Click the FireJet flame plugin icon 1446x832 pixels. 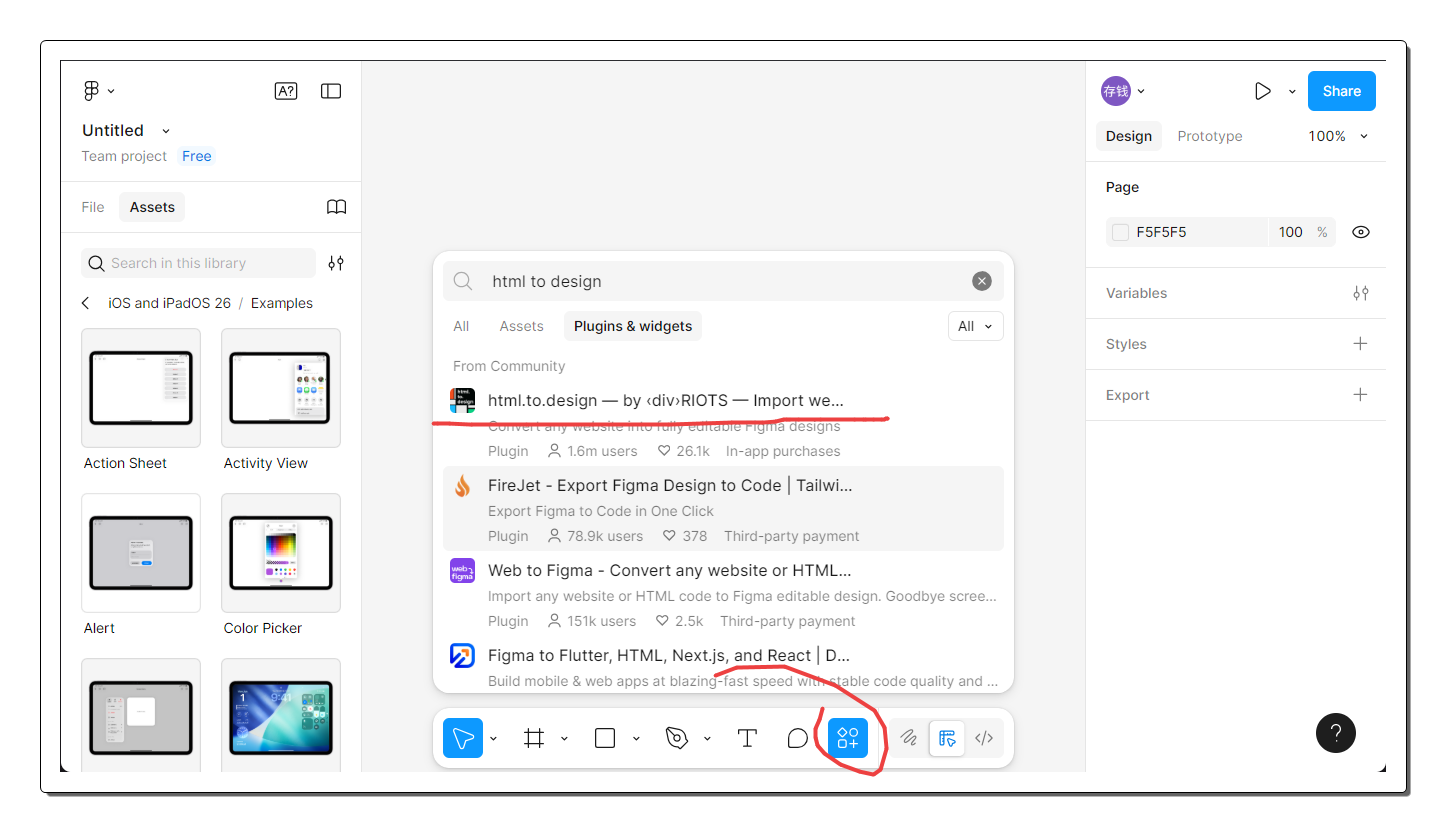coord(462,486)
